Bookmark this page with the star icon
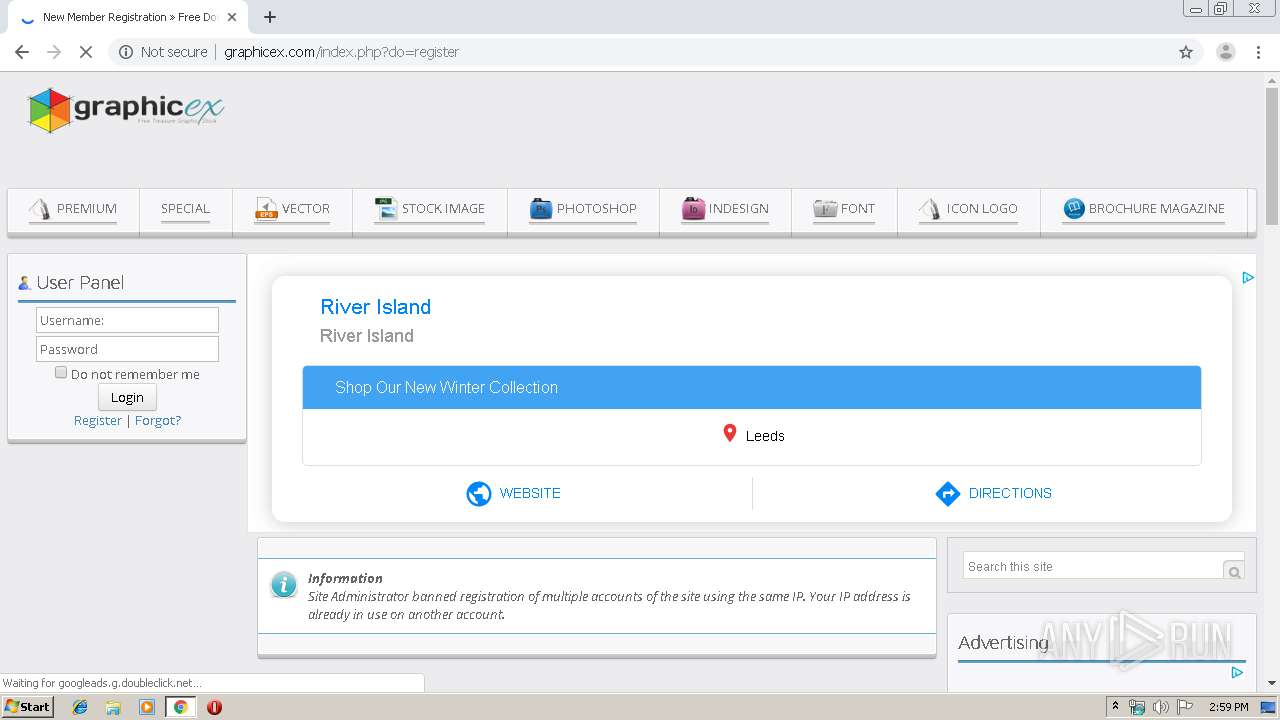Viewport: 1280px width, 720px height. (x=1186, y=52)
